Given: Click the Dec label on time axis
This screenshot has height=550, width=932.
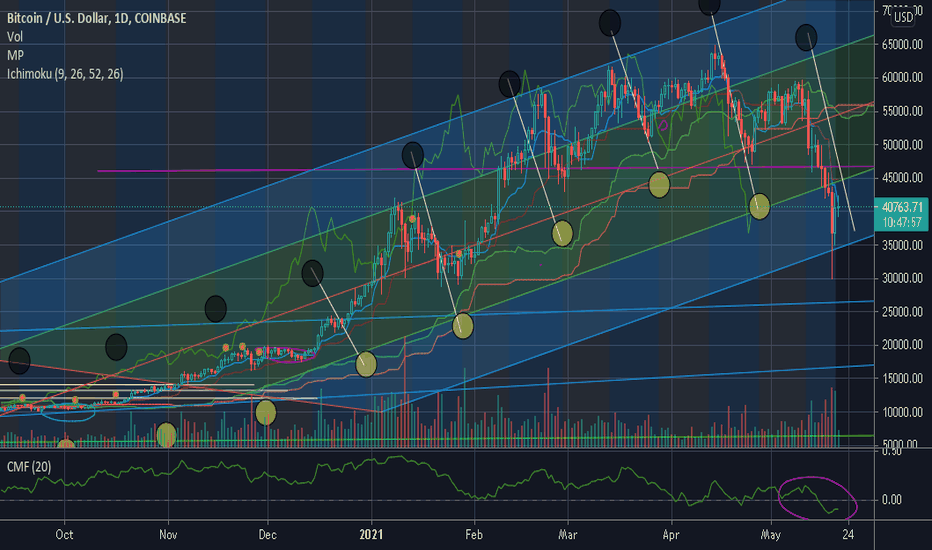Looking at the screenshot, I should click(267, 535).
